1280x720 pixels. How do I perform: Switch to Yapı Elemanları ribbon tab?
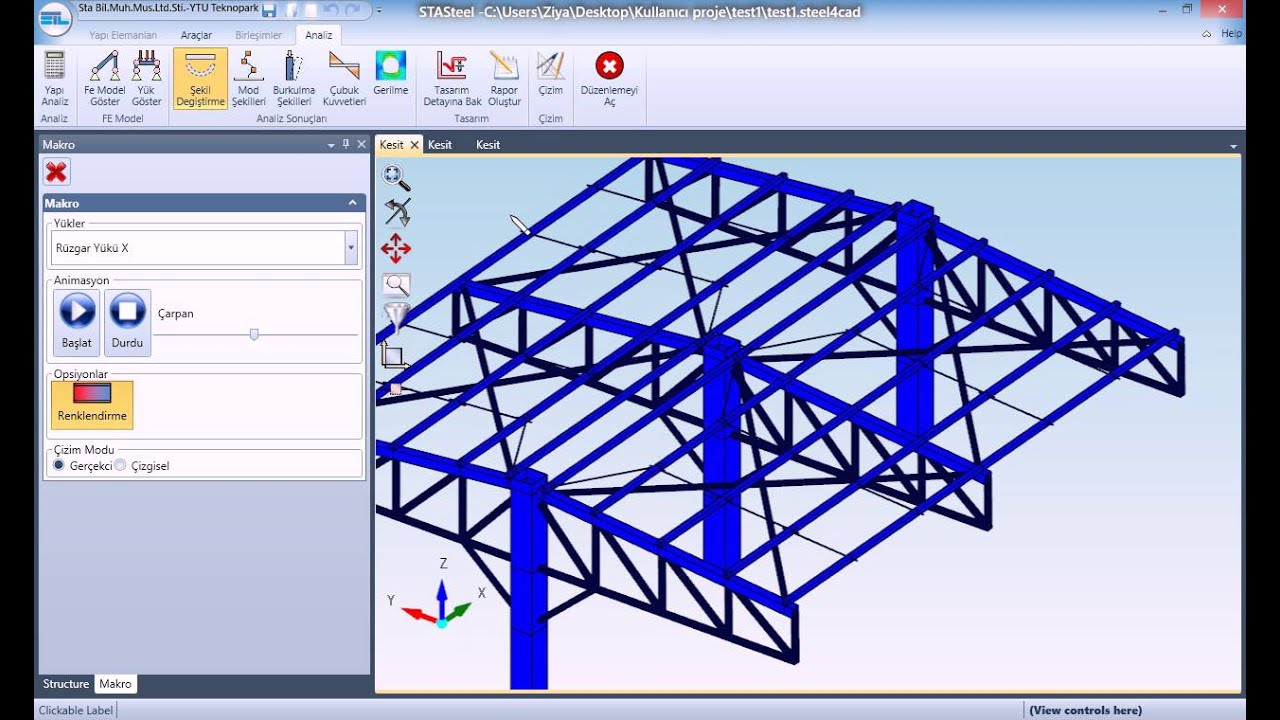[x=123, y=35]
